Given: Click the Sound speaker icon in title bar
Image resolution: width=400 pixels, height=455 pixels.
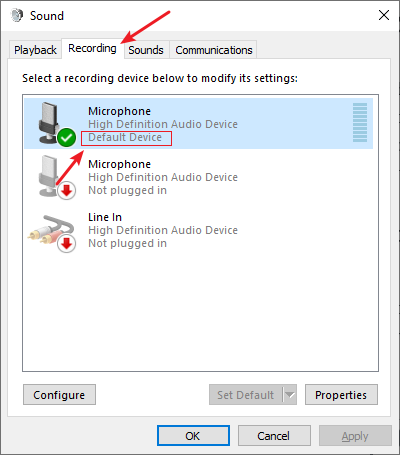Looking at the screenshot, I should click(17, 15).
